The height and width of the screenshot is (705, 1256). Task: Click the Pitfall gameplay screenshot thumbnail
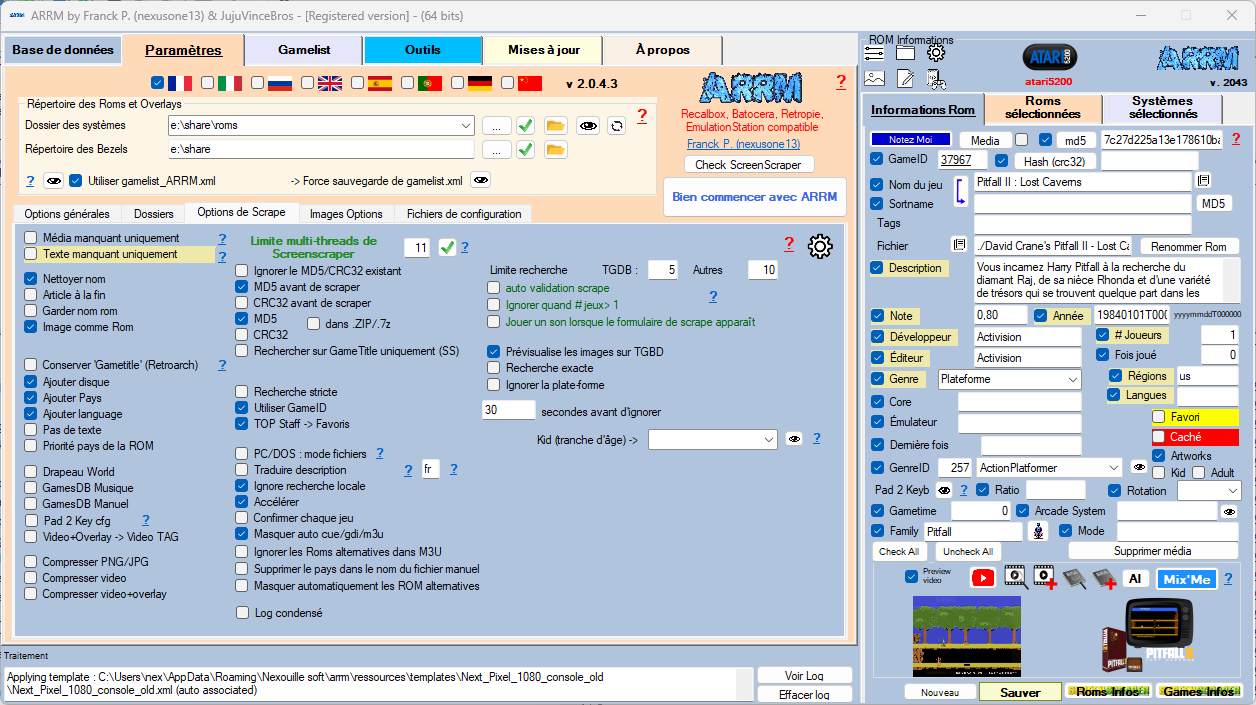point(966,637)
